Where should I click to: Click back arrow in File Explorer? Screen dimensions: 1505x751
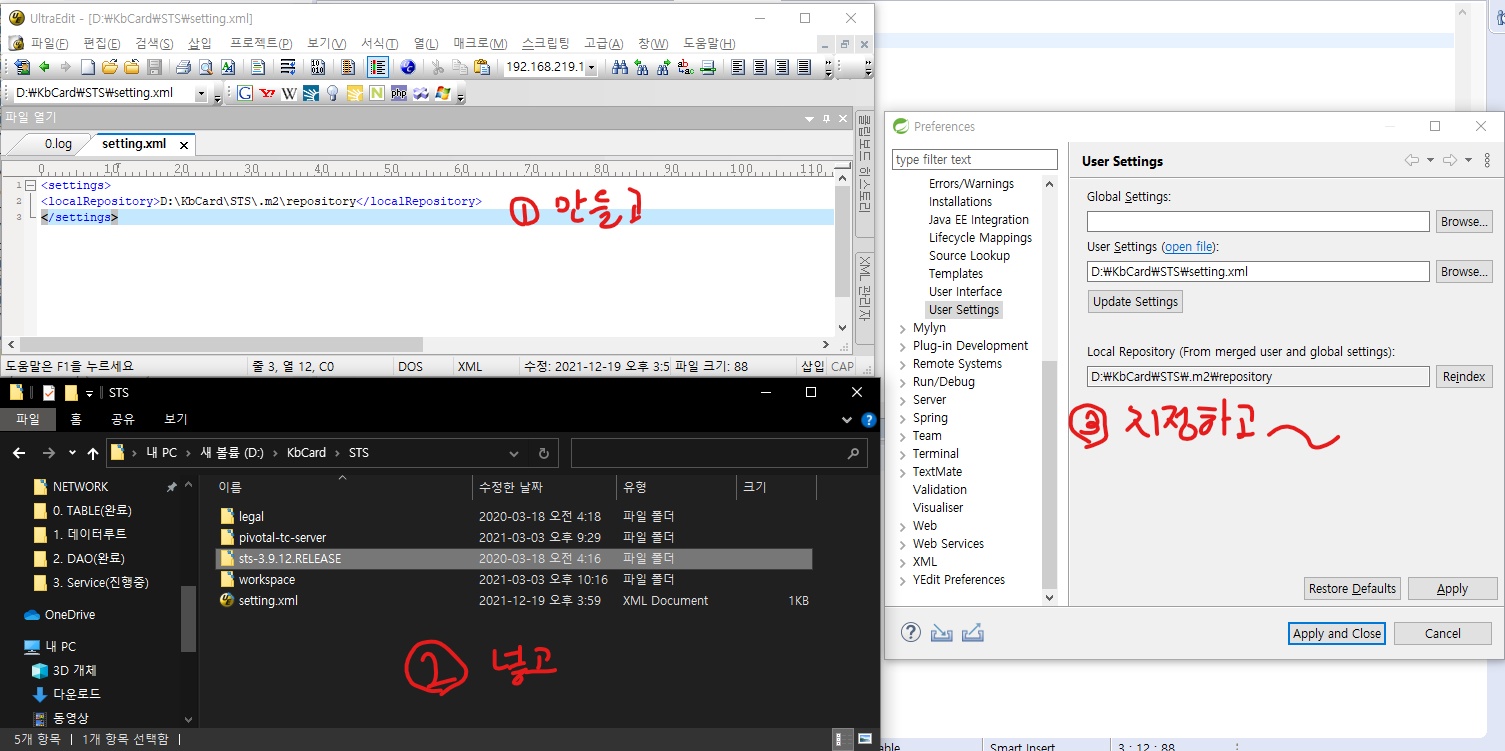click(x=19, y=453)
